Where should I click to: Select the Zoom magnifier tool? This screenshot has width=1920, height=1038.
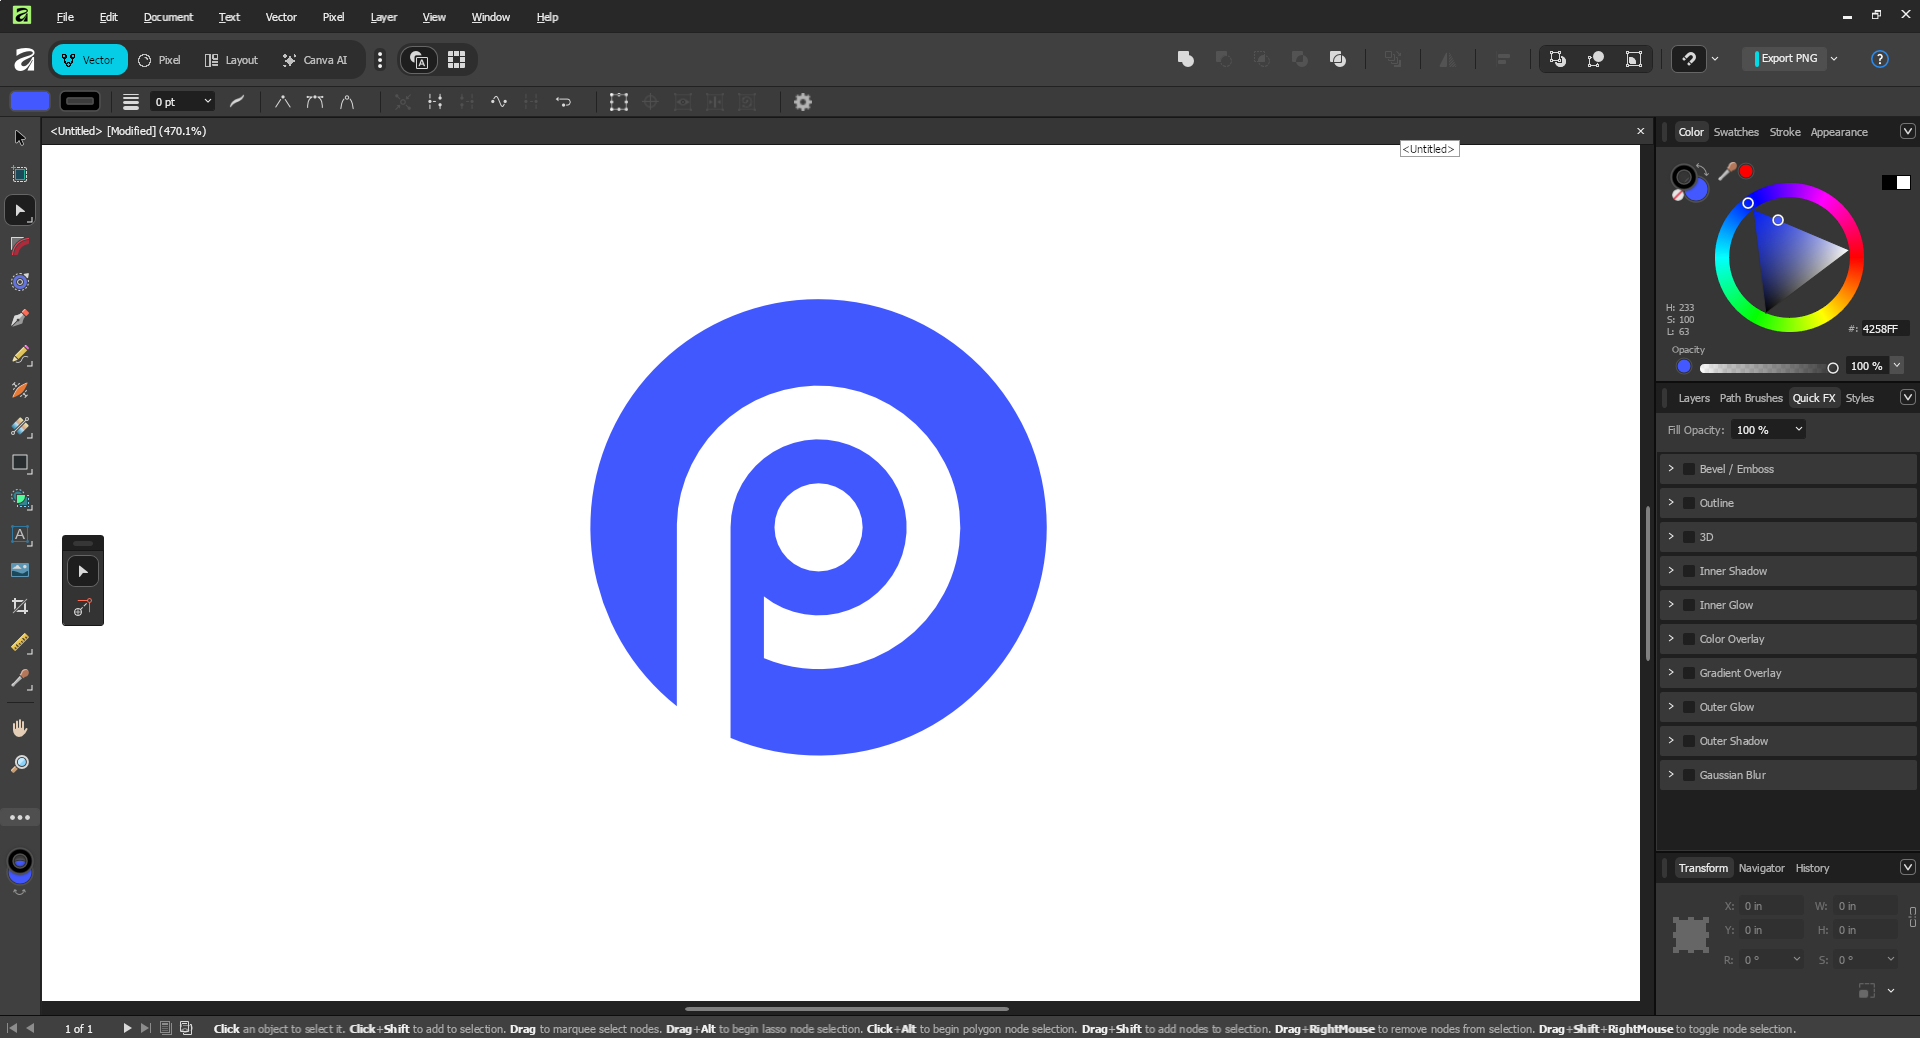19,764
